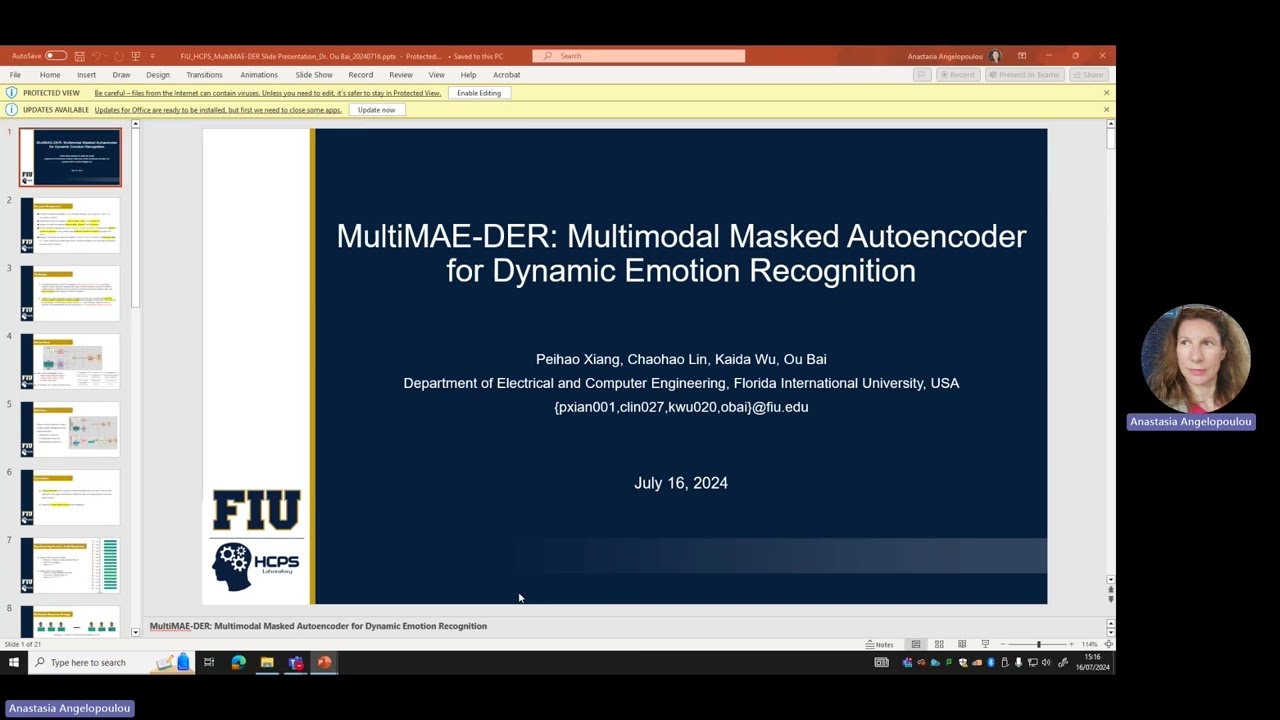
Task: Click the zoom out minus button
Action: [1002, 644]
